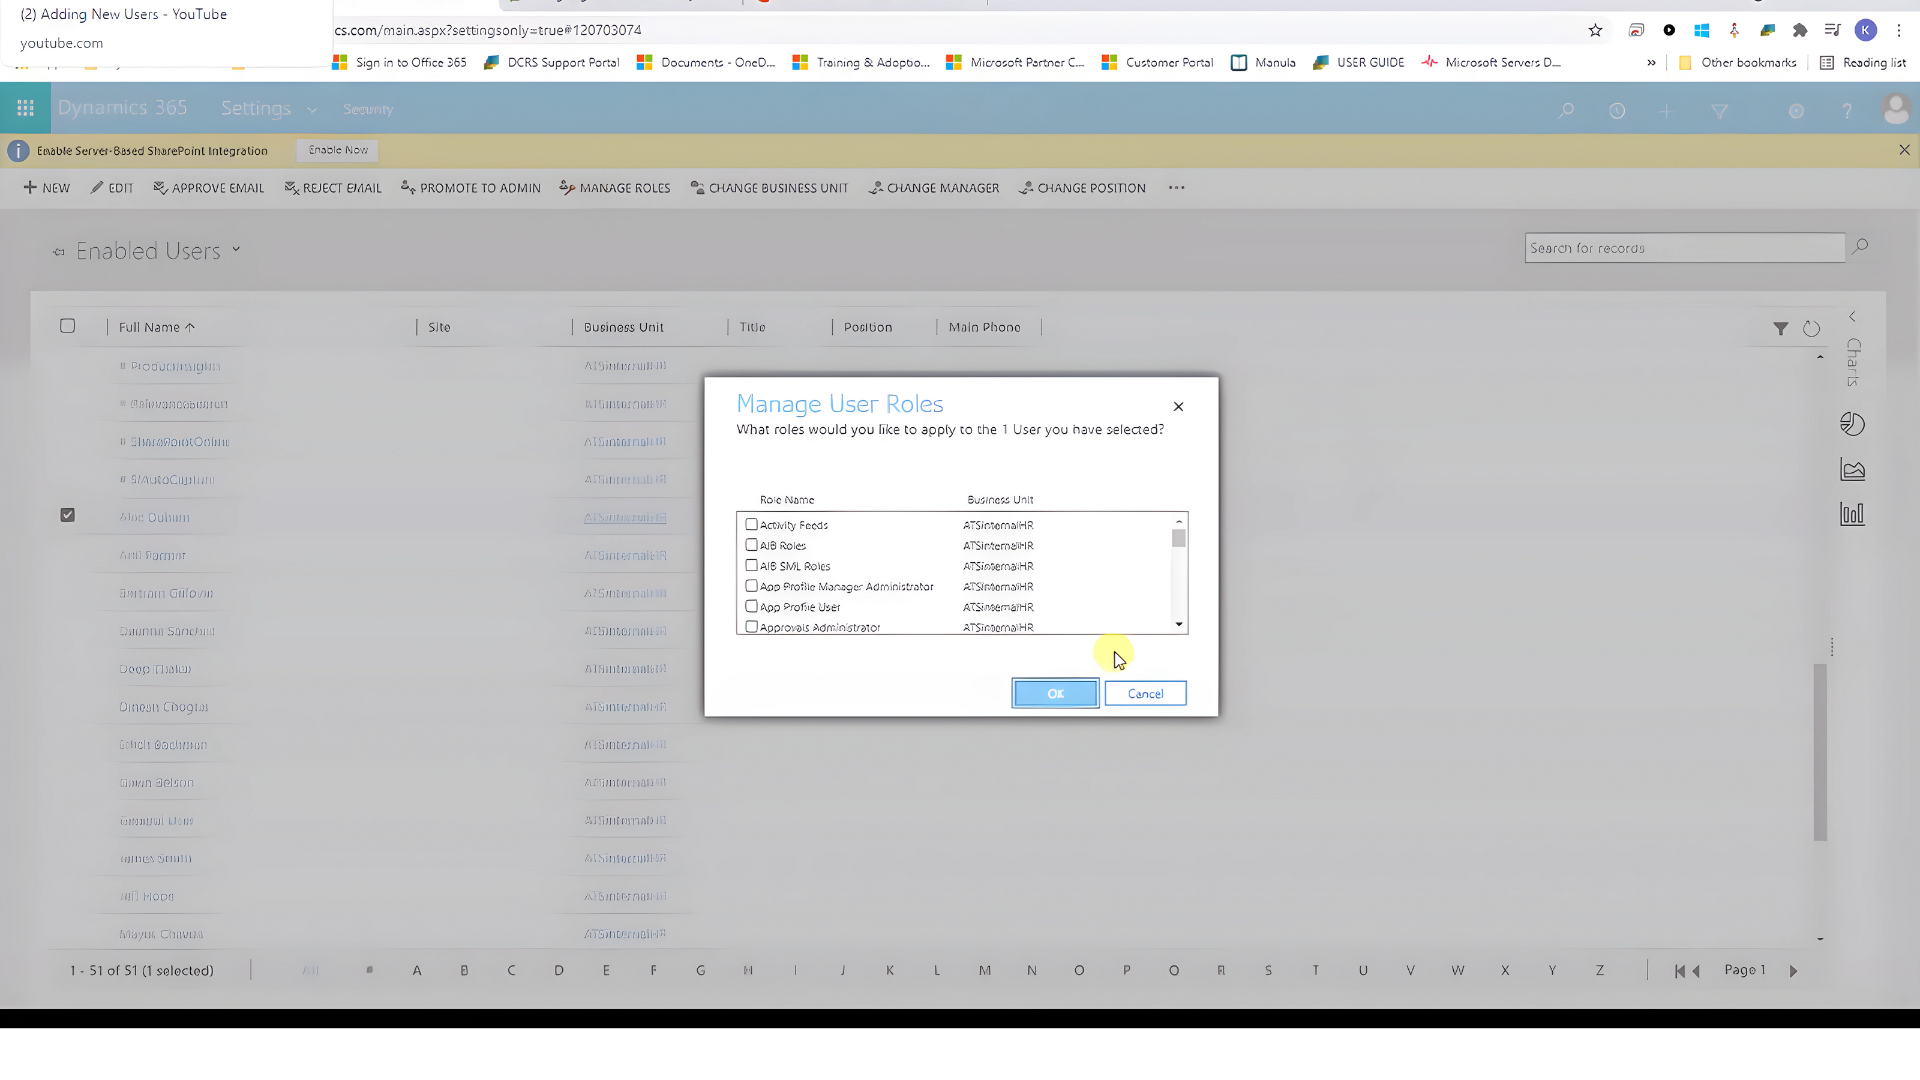The width and height of the screenshot is (1920, 1080).
Task: Check the App Profile User role
Action: [751, 606]
